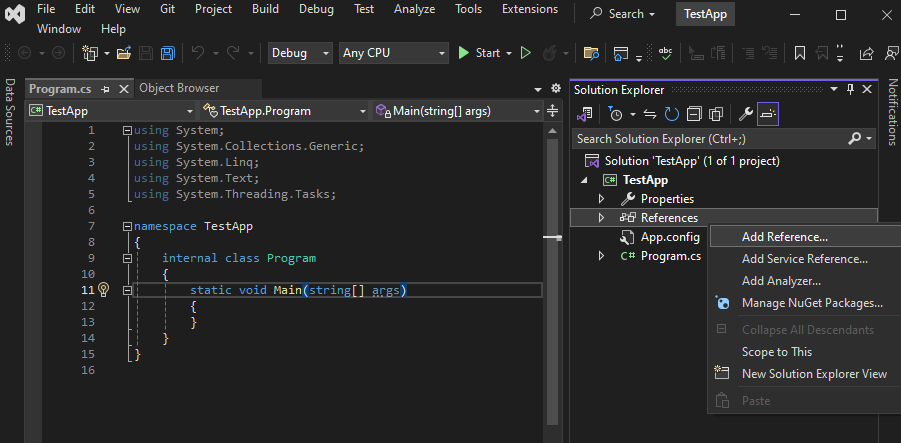Open the File menu

[46, 9]
